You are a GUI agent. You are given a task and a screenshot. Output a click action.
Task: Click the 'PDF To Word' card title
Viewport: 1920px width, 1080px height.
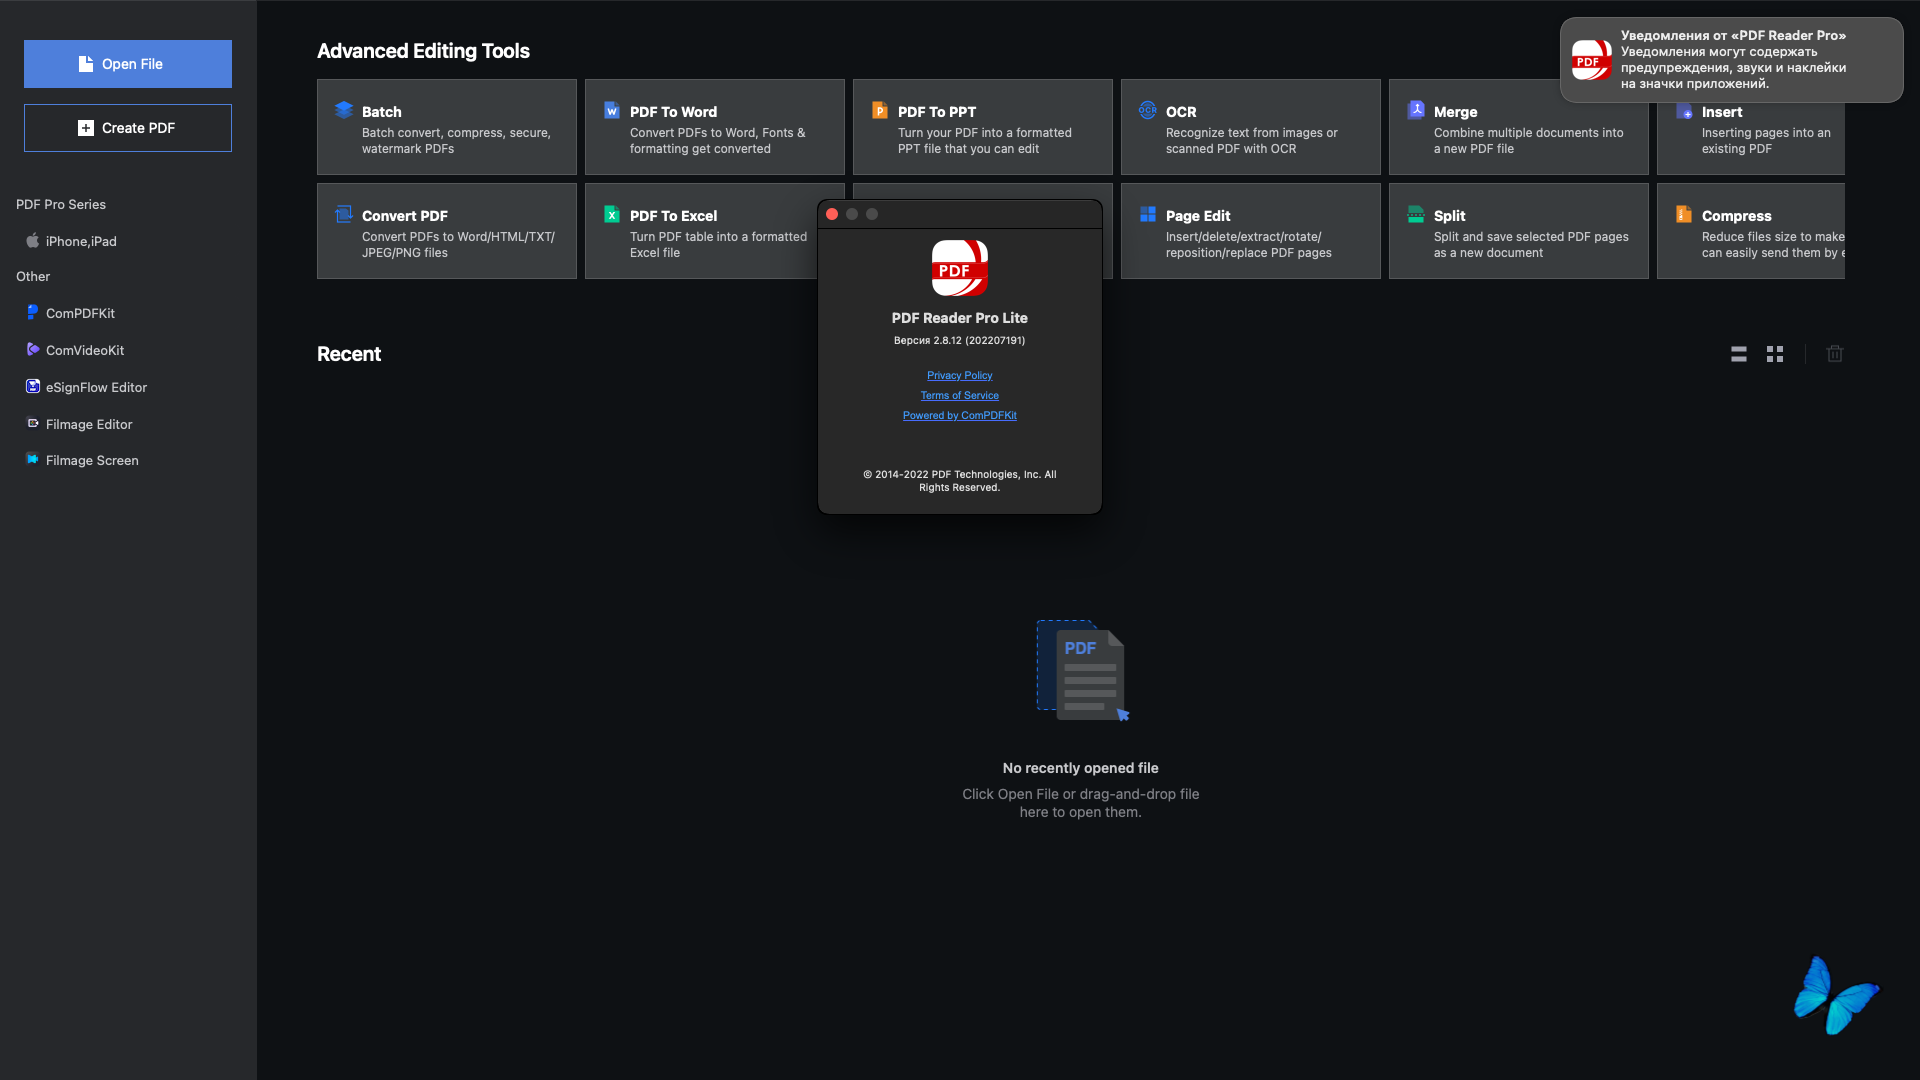pyautogui.click(x=673, y=112)
